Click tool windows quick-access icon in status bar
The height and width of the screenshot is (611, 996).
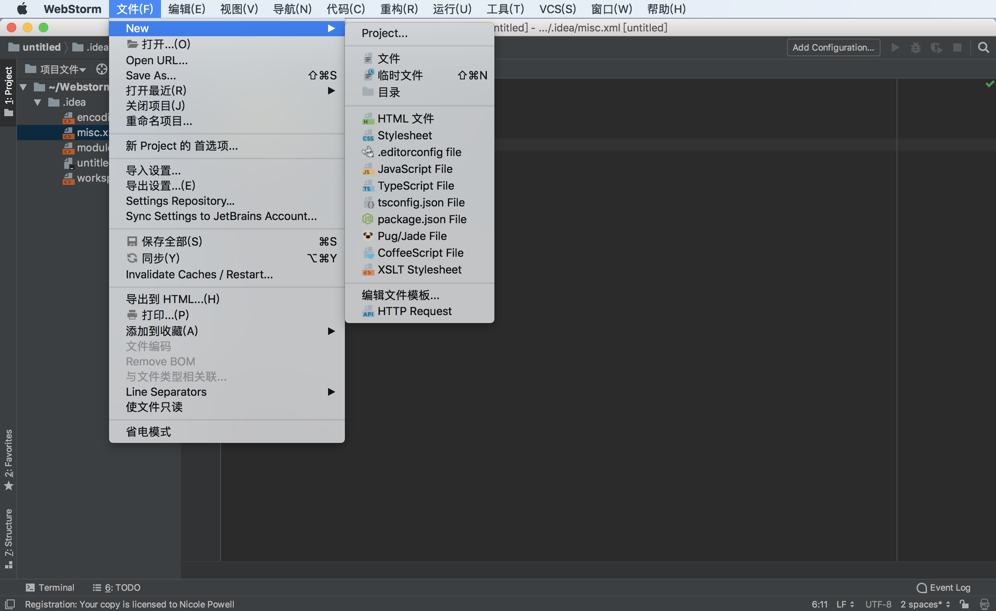10,604
